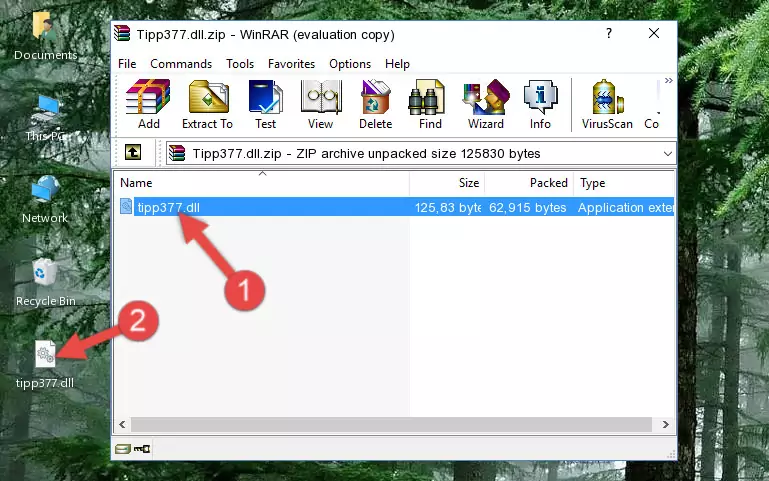This screenshot has height=481, width=769.
Task: Click the horizontal scrollbar thumb
Action: (x=391, y=425)
